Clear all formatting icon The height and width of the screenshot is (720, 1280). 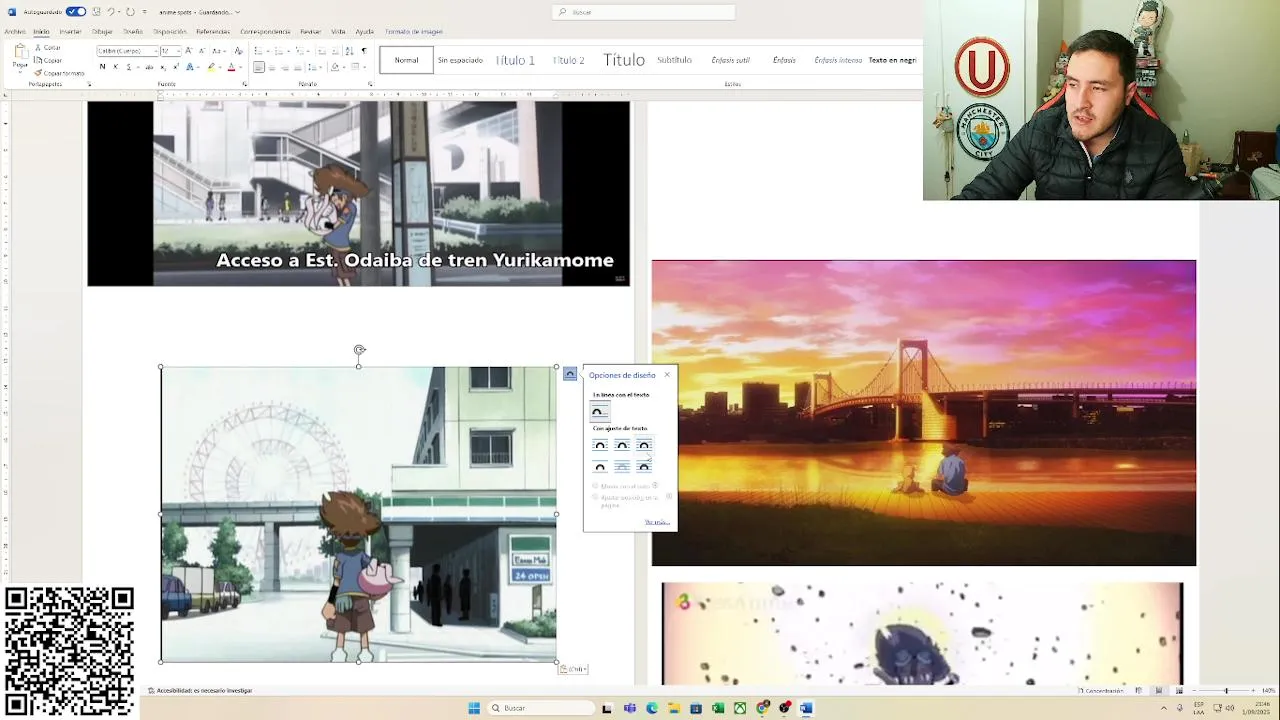(x=239, y=51)
